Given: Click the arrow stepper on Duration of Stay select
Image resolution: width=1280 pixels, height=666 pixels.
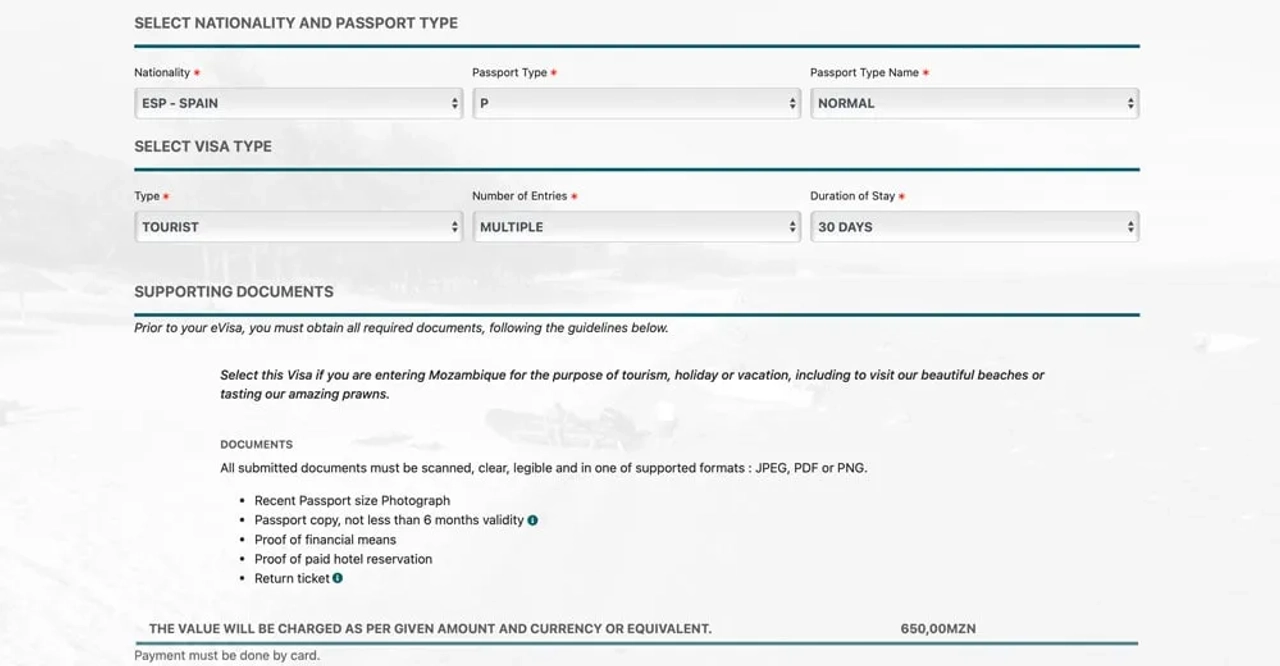Looking at the screenshot, I should point(1130,227).
